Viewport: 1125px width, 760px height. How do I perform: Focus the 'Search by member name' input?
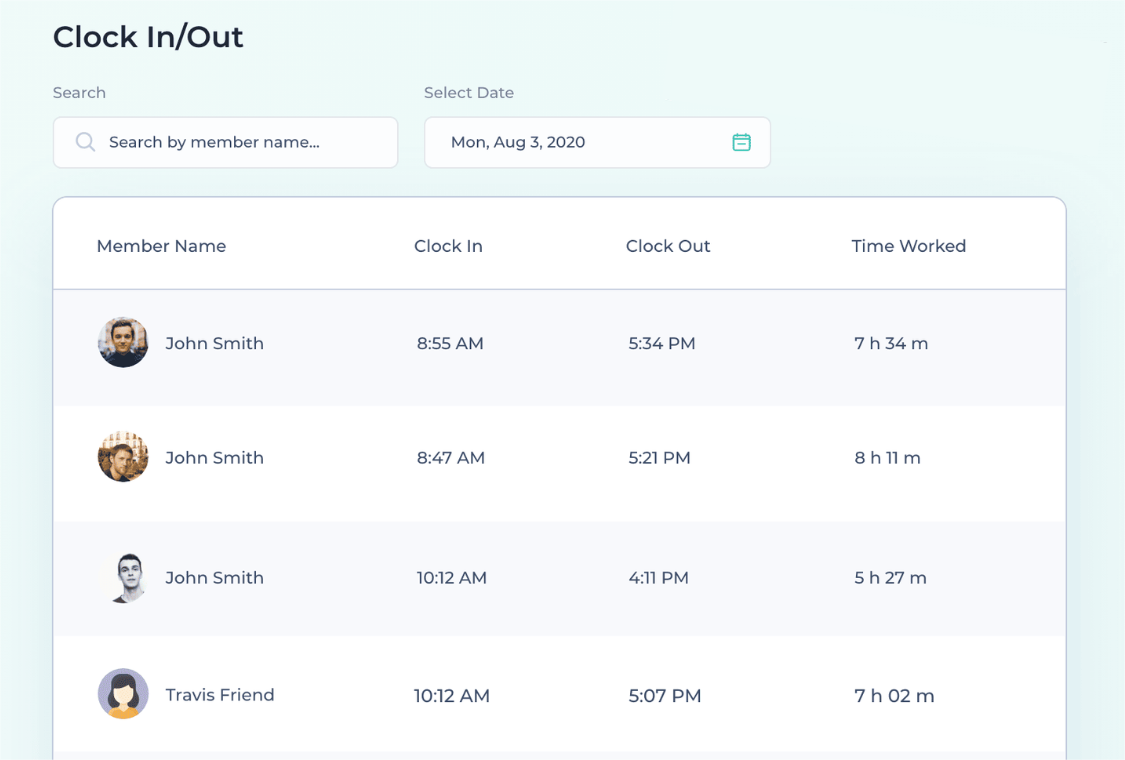click(x=240, y=142)
